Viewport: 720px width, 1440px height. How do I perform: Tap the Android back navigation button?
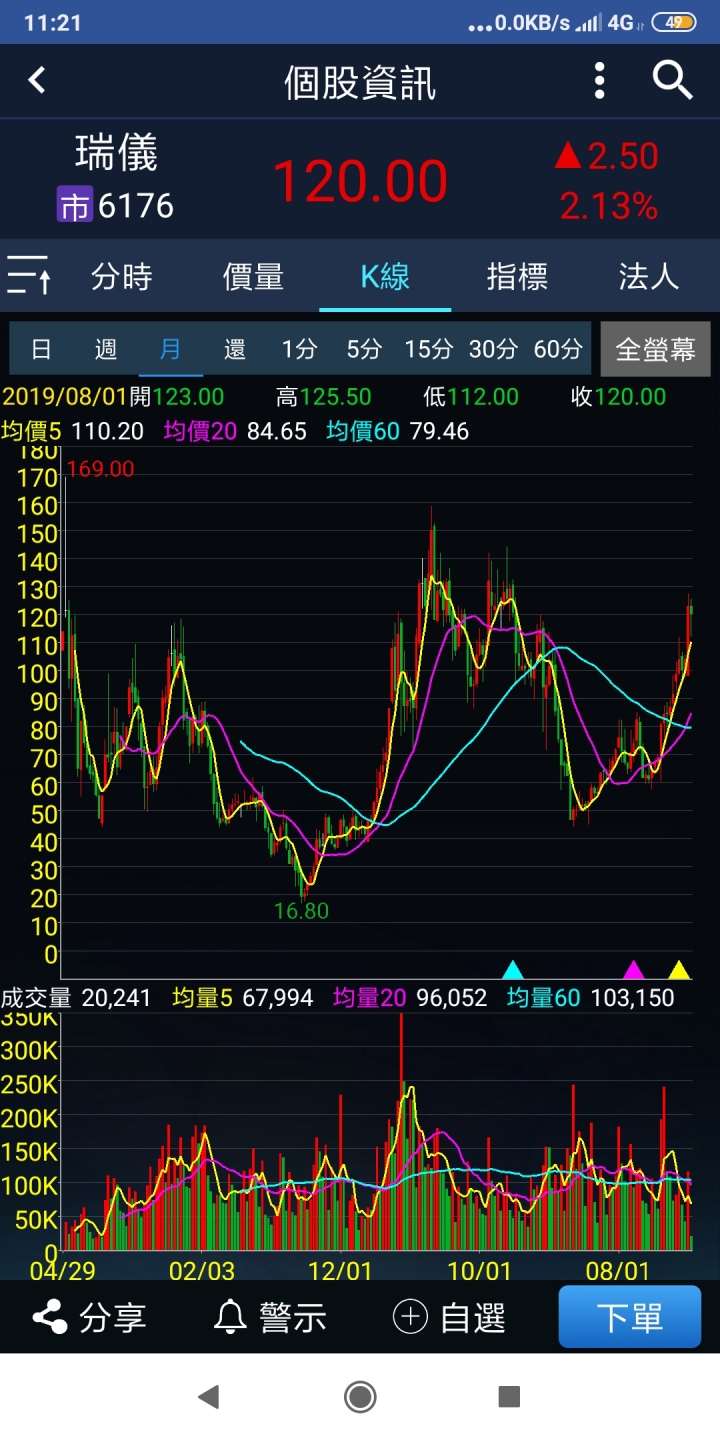(208, 1397)
